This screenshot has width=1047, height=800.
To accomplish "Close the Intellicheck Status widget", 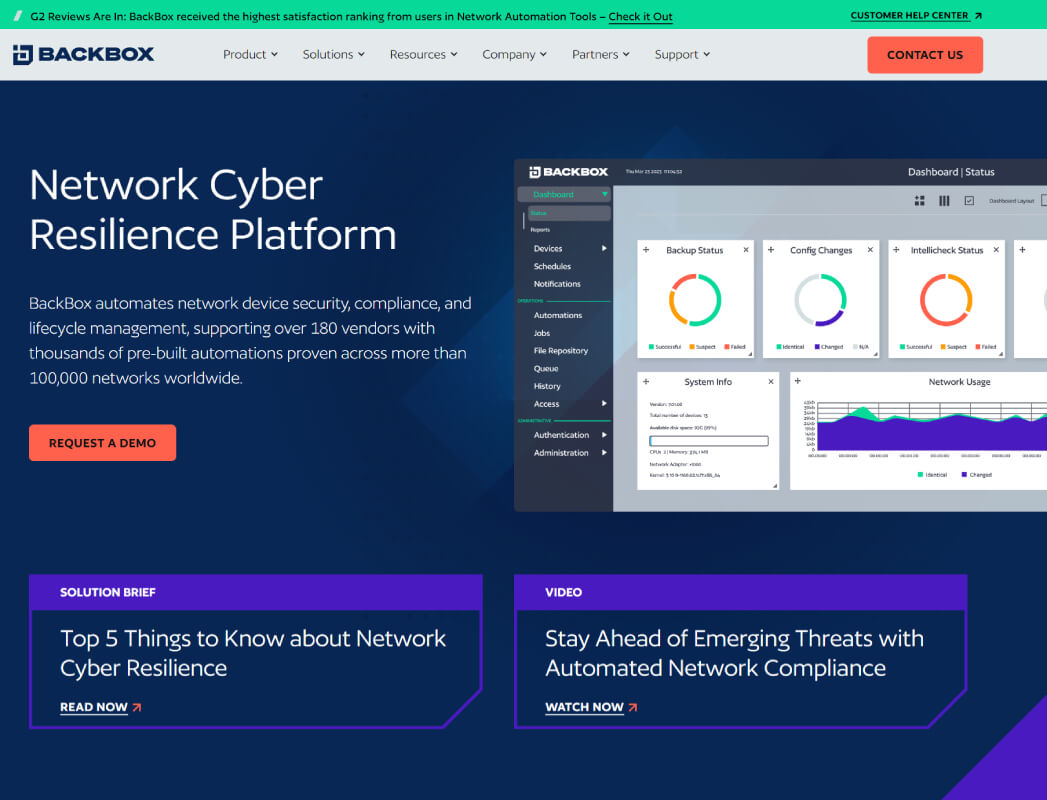I will coord(996,250).
